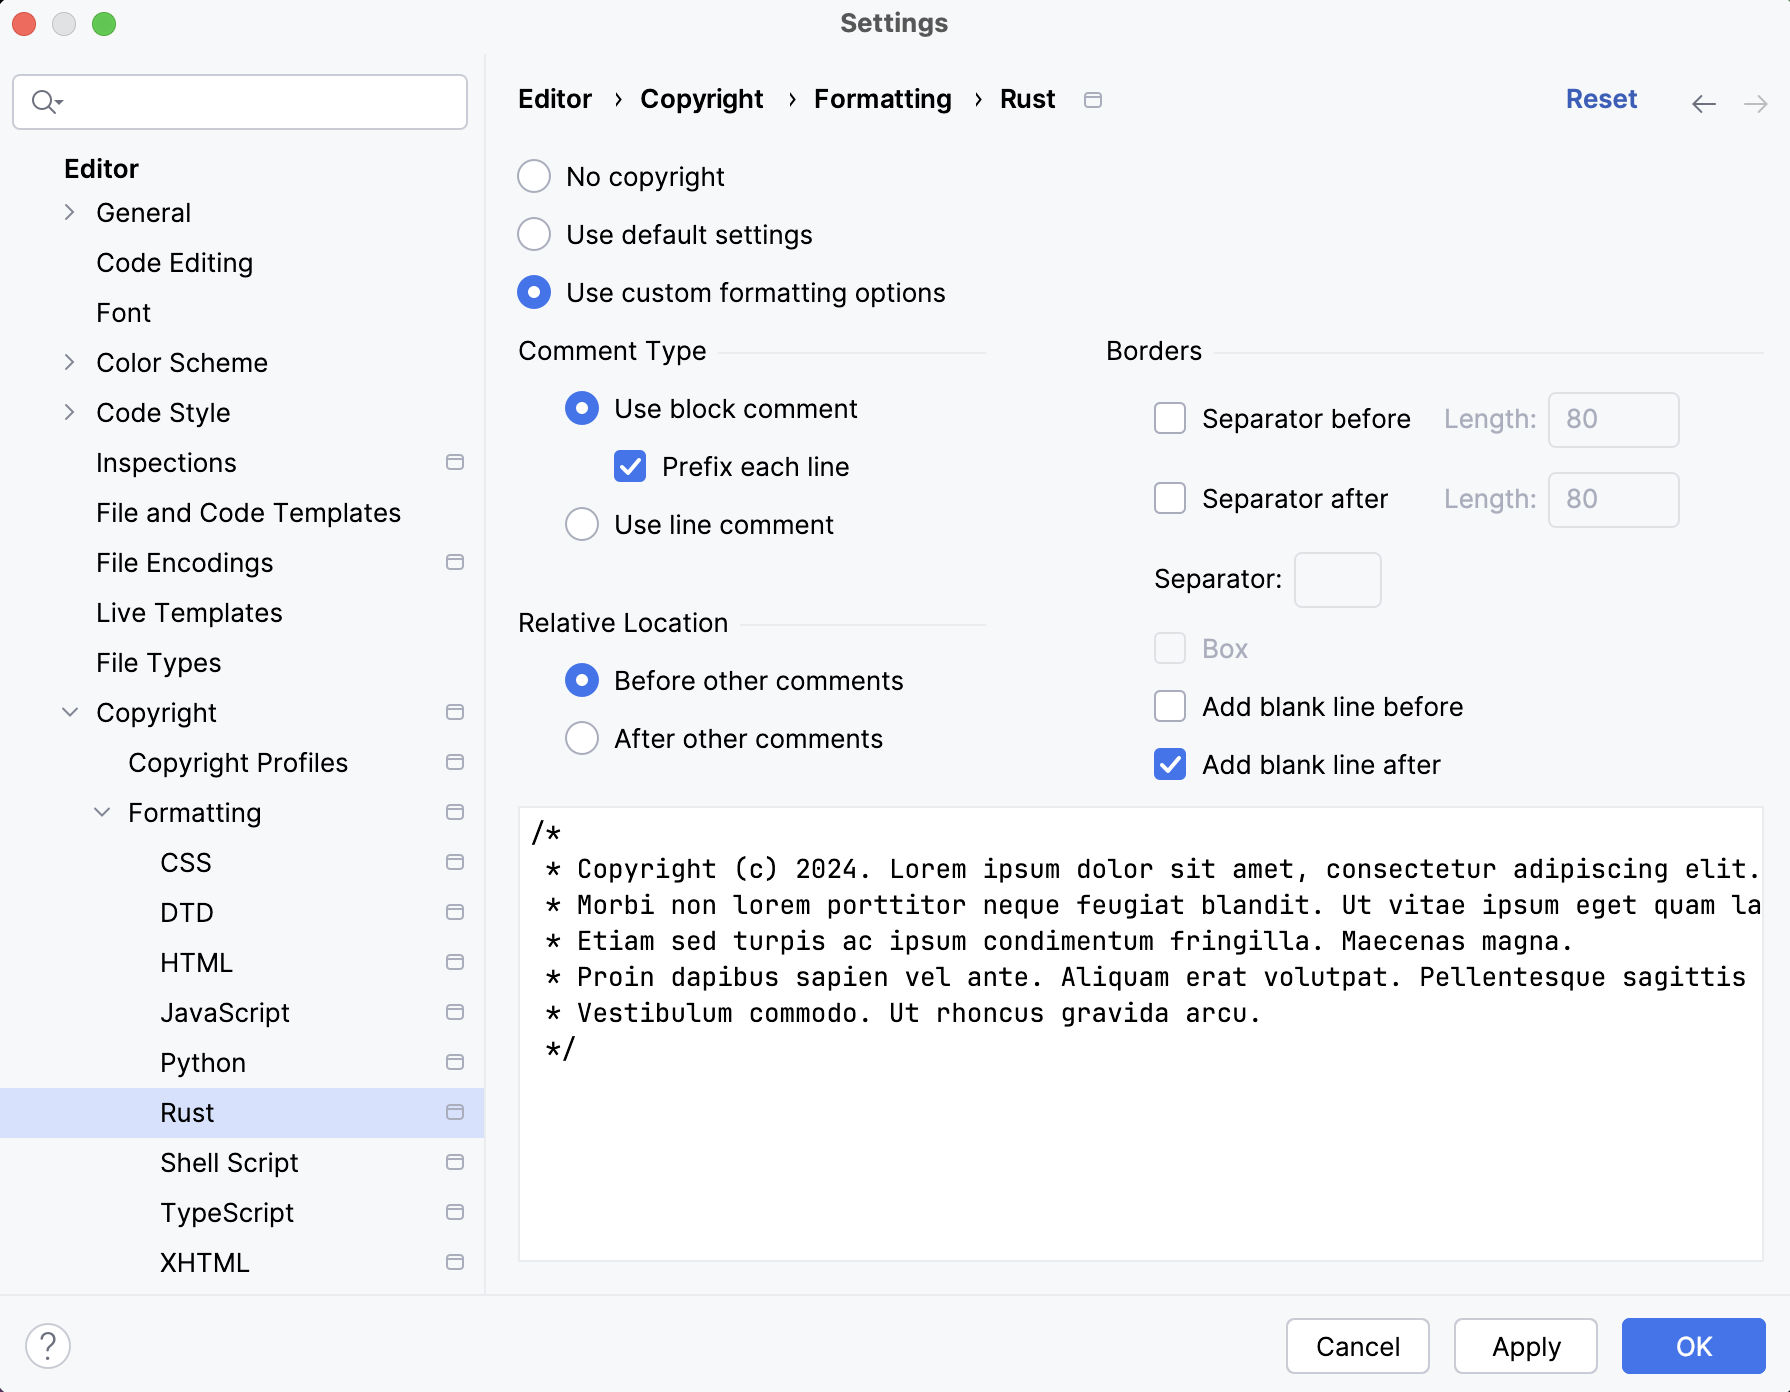Click the search magnifier in the settings search field
The width and height of the screenshot is (1790, 1392).
point(45,101)
